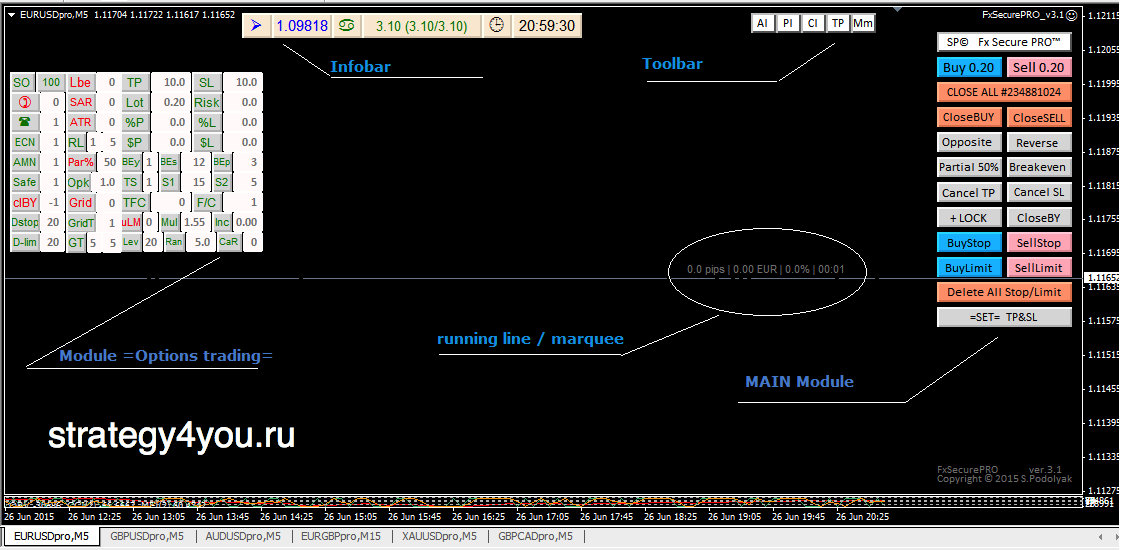Click the Al toolbar button
The height and width of the screenshot is (550, 1121).
click(763, 23)
